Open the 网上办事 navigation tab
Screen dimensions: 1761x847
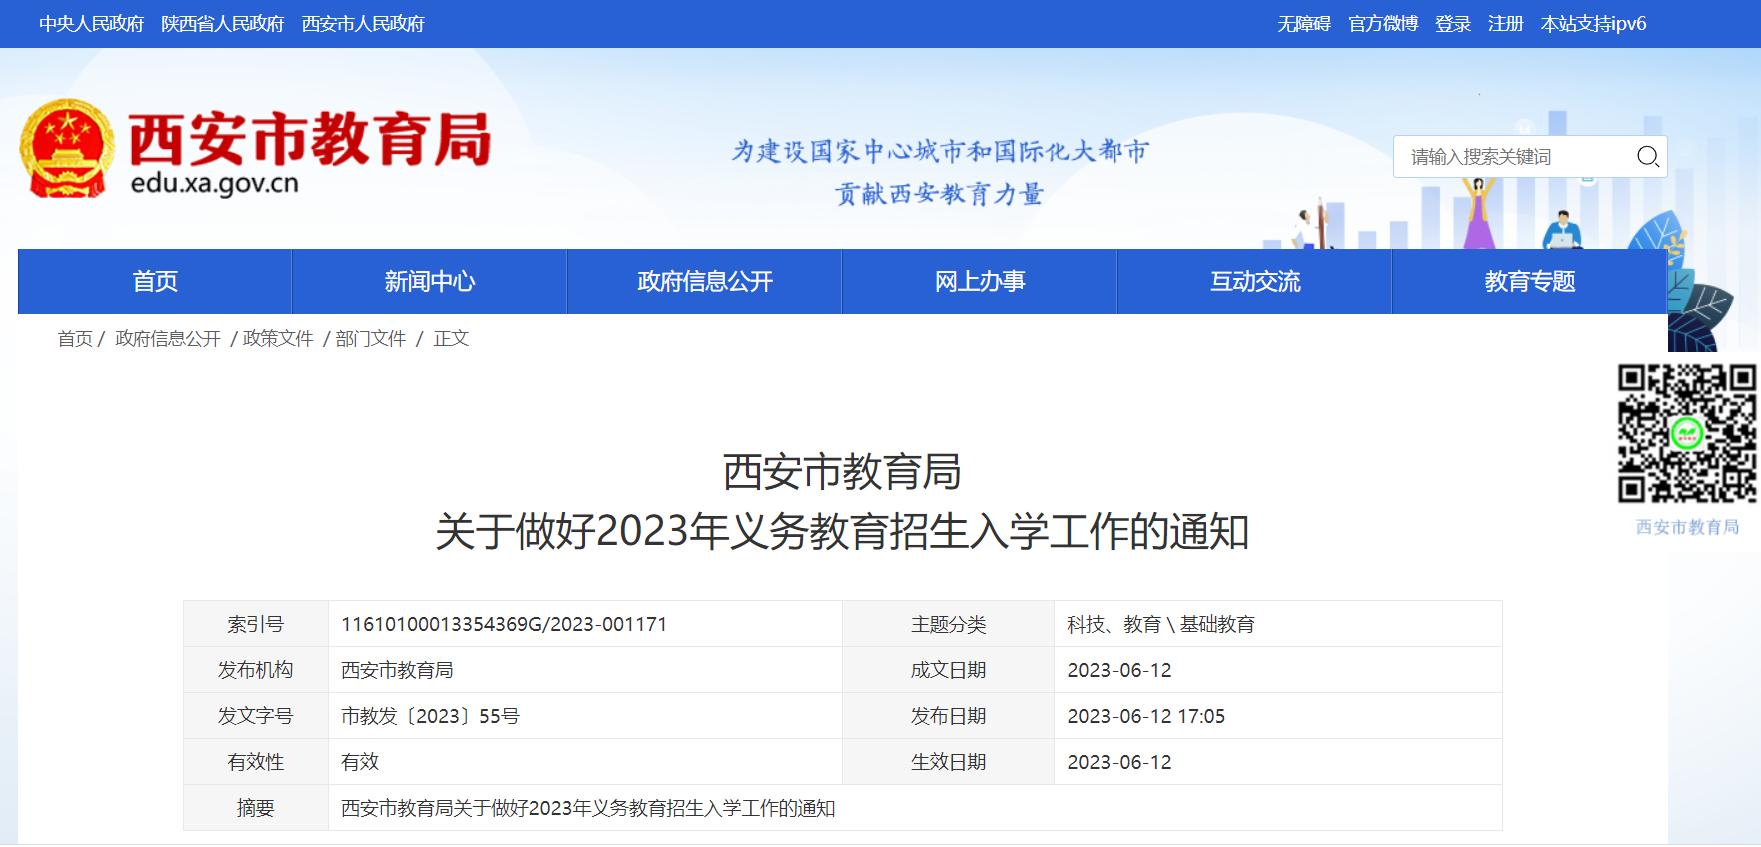980,282
